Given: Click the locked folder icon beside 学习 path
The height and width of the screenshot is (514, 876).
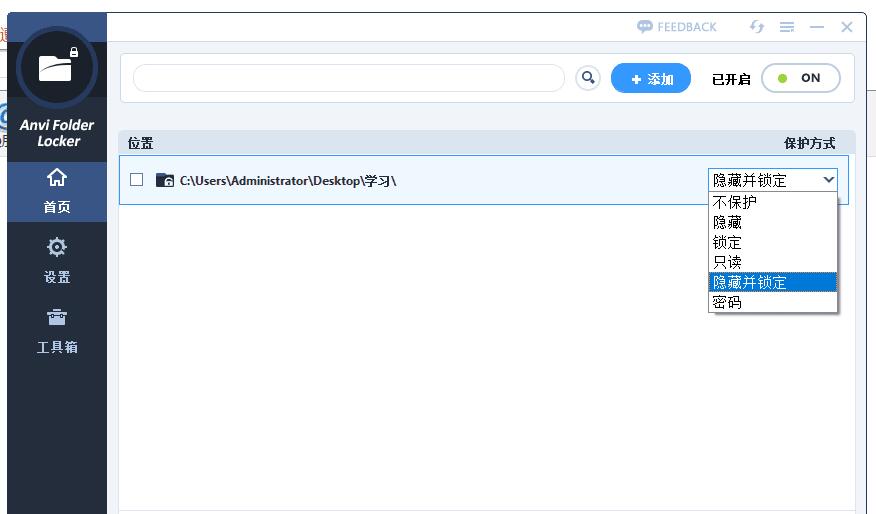Looking at the screenshot, I should coord(165,180).
